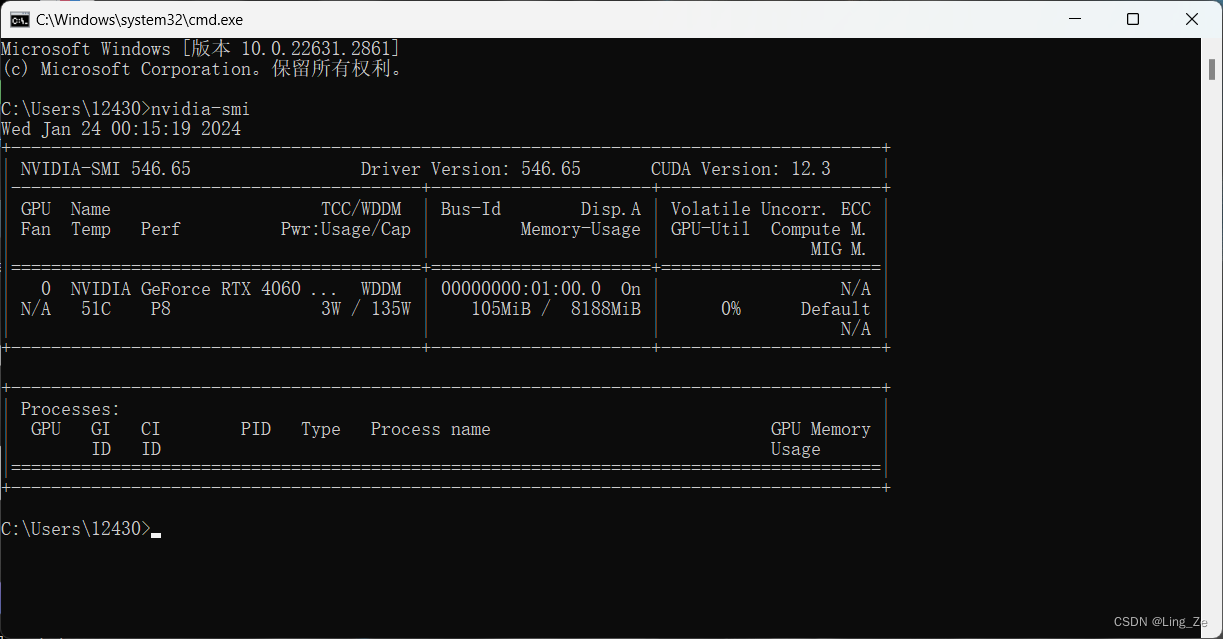Viewport: 1223px width, 639px height.
Task: Minimize the cmd.exe window
Action: 1075,19
